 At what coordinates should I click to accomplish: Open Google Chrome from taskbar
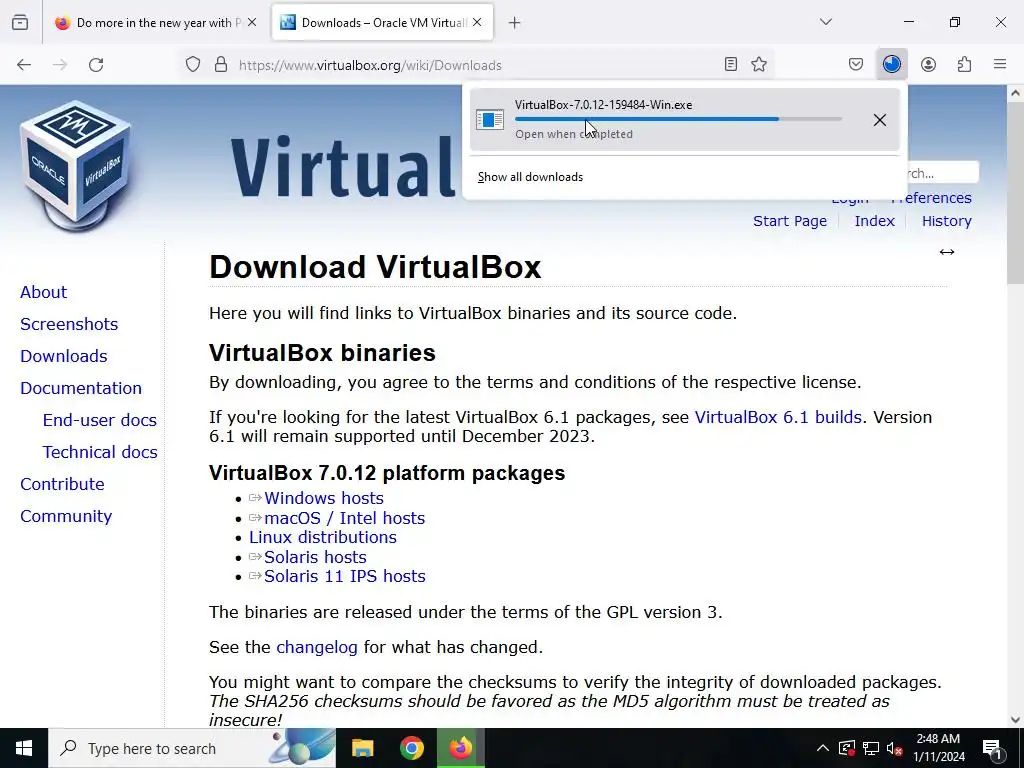(411, 748)
